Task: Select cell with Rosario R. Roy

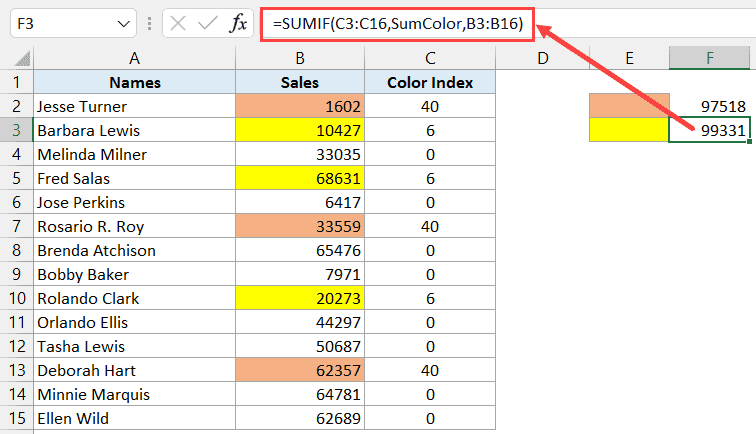Action: coord(135,226)
